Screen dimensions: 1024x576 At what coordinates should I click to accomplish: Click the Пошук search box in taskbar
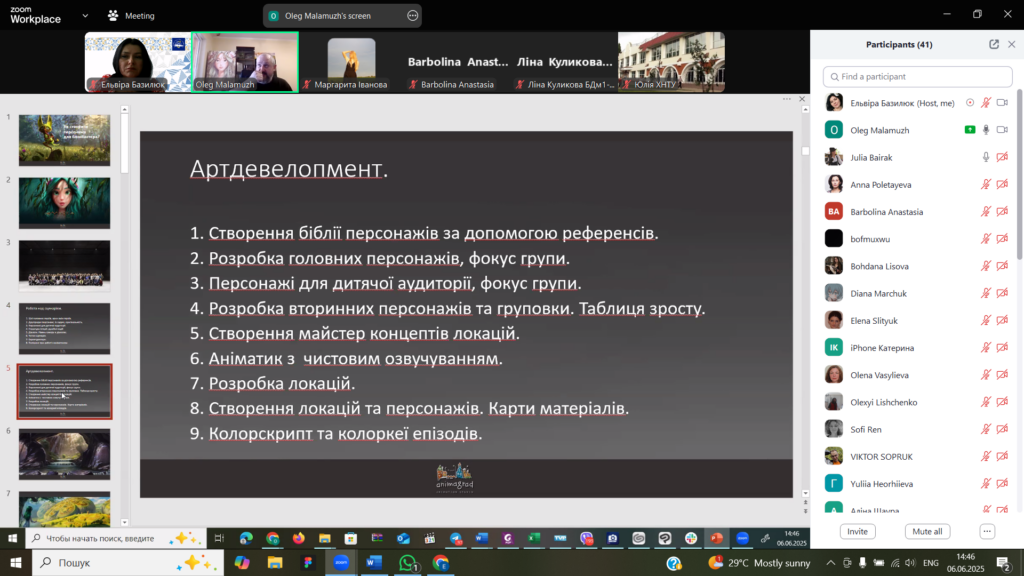(x=127, y=562)
